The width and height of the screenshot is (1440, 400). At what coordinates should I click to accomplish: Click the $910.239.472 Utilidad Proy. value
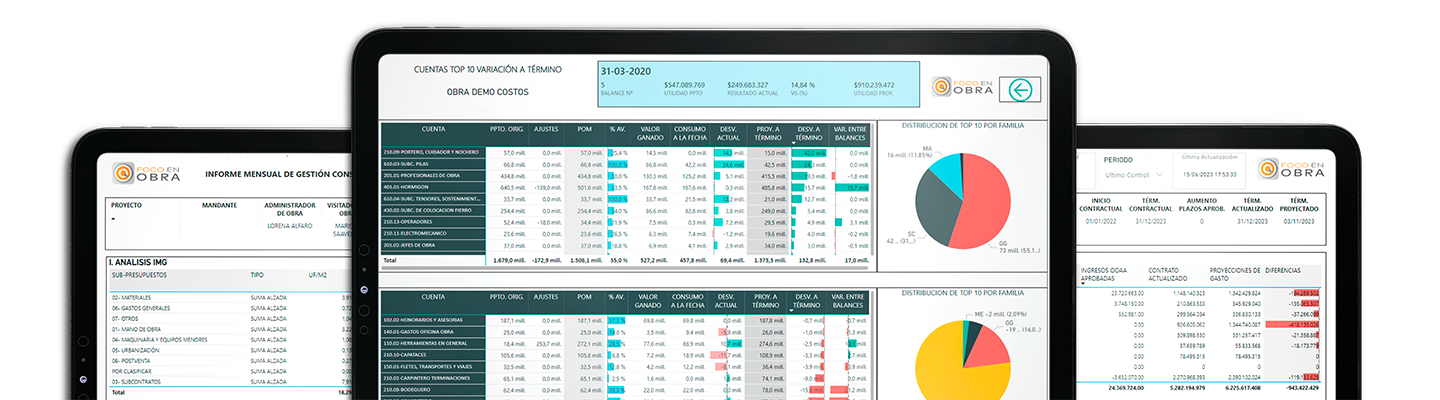874,85
